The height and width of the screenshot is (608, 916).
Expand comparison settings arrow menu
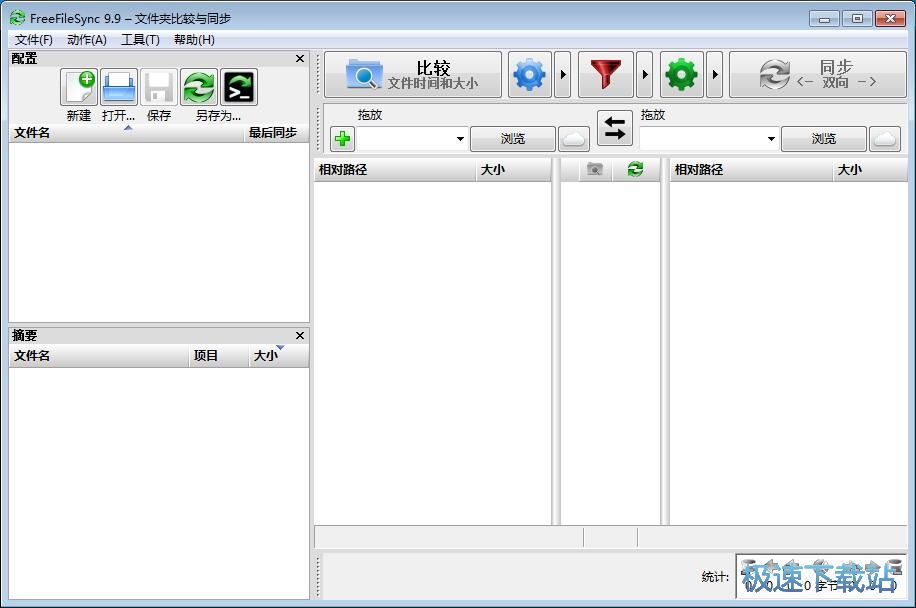point(563,75)
